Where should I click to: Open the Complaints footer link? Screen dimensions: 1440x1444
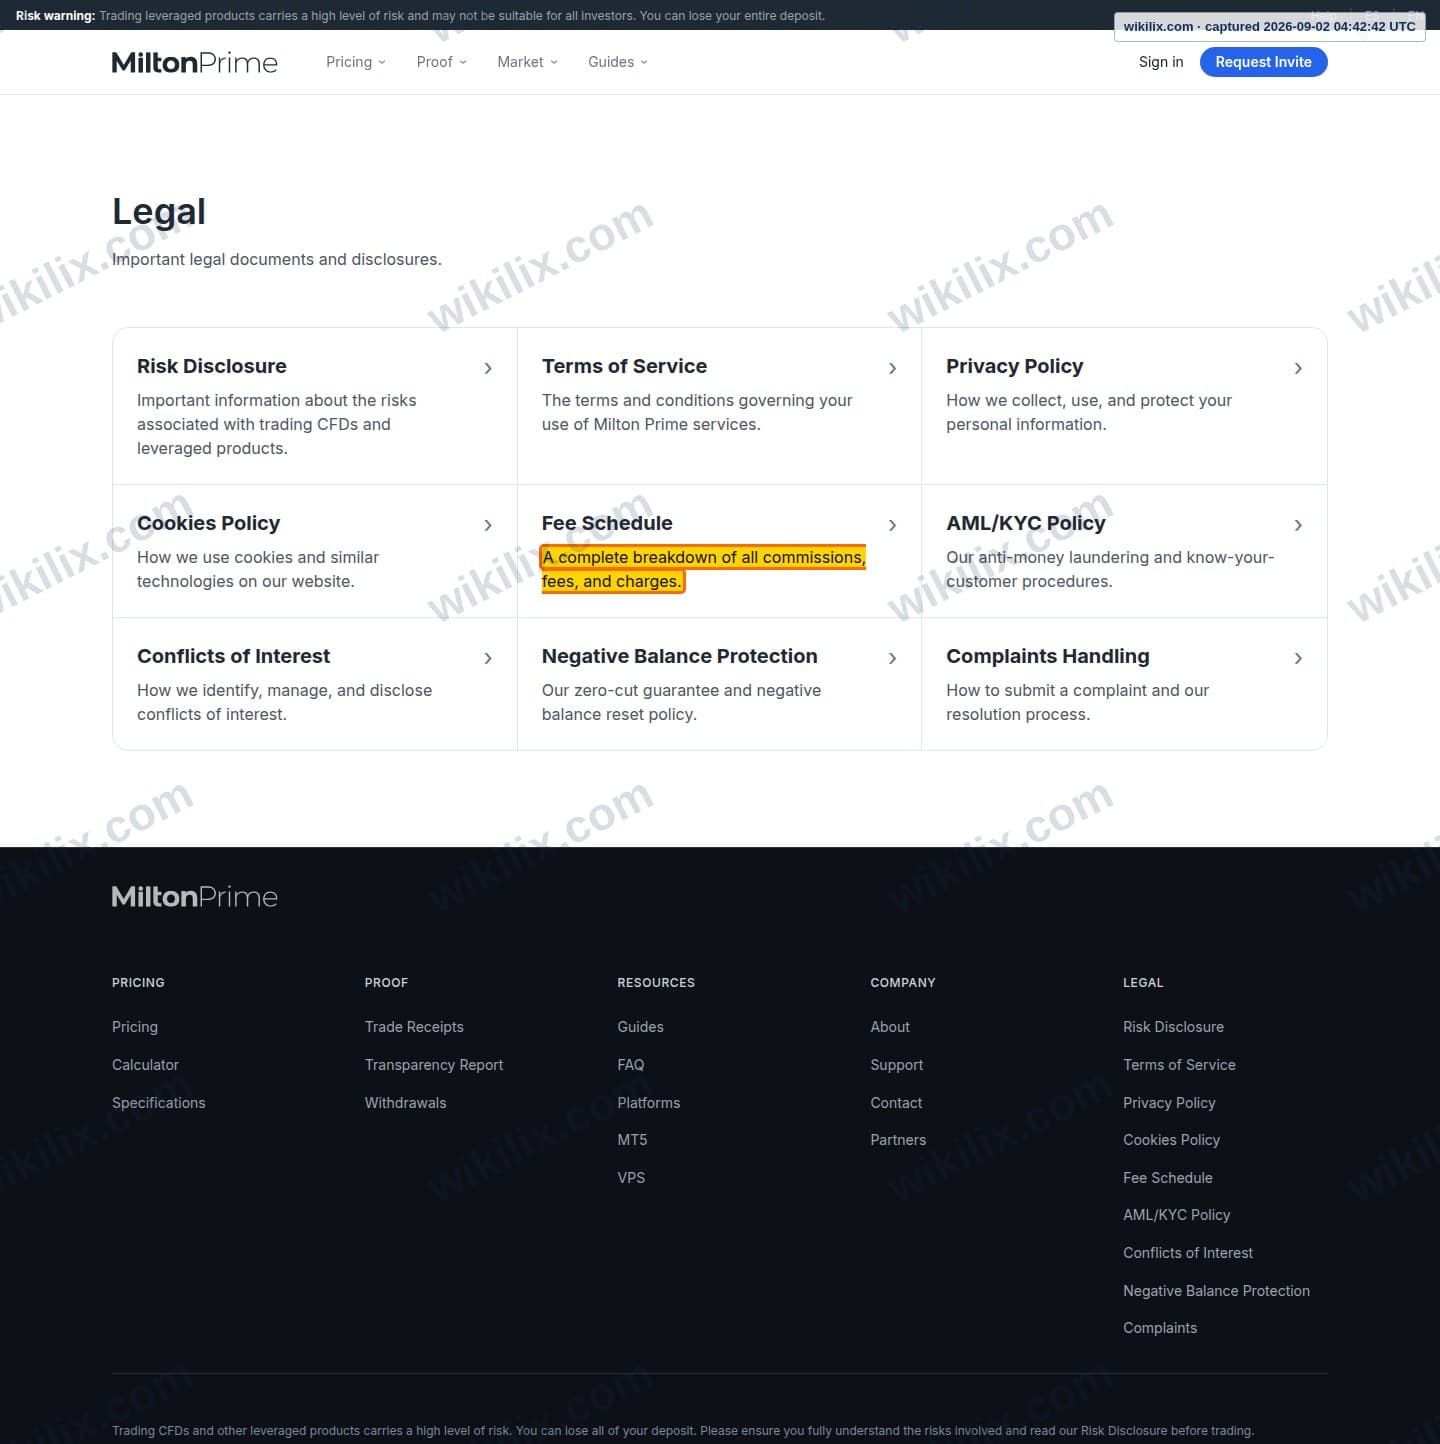1160,1328
